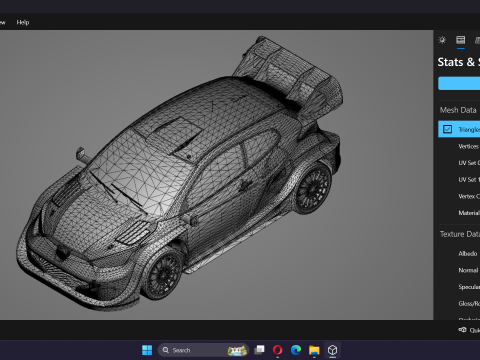Viewport: 480px width, 360px height.
Task: Select the Stats & Shading panel tab icon
Action: 461,40
